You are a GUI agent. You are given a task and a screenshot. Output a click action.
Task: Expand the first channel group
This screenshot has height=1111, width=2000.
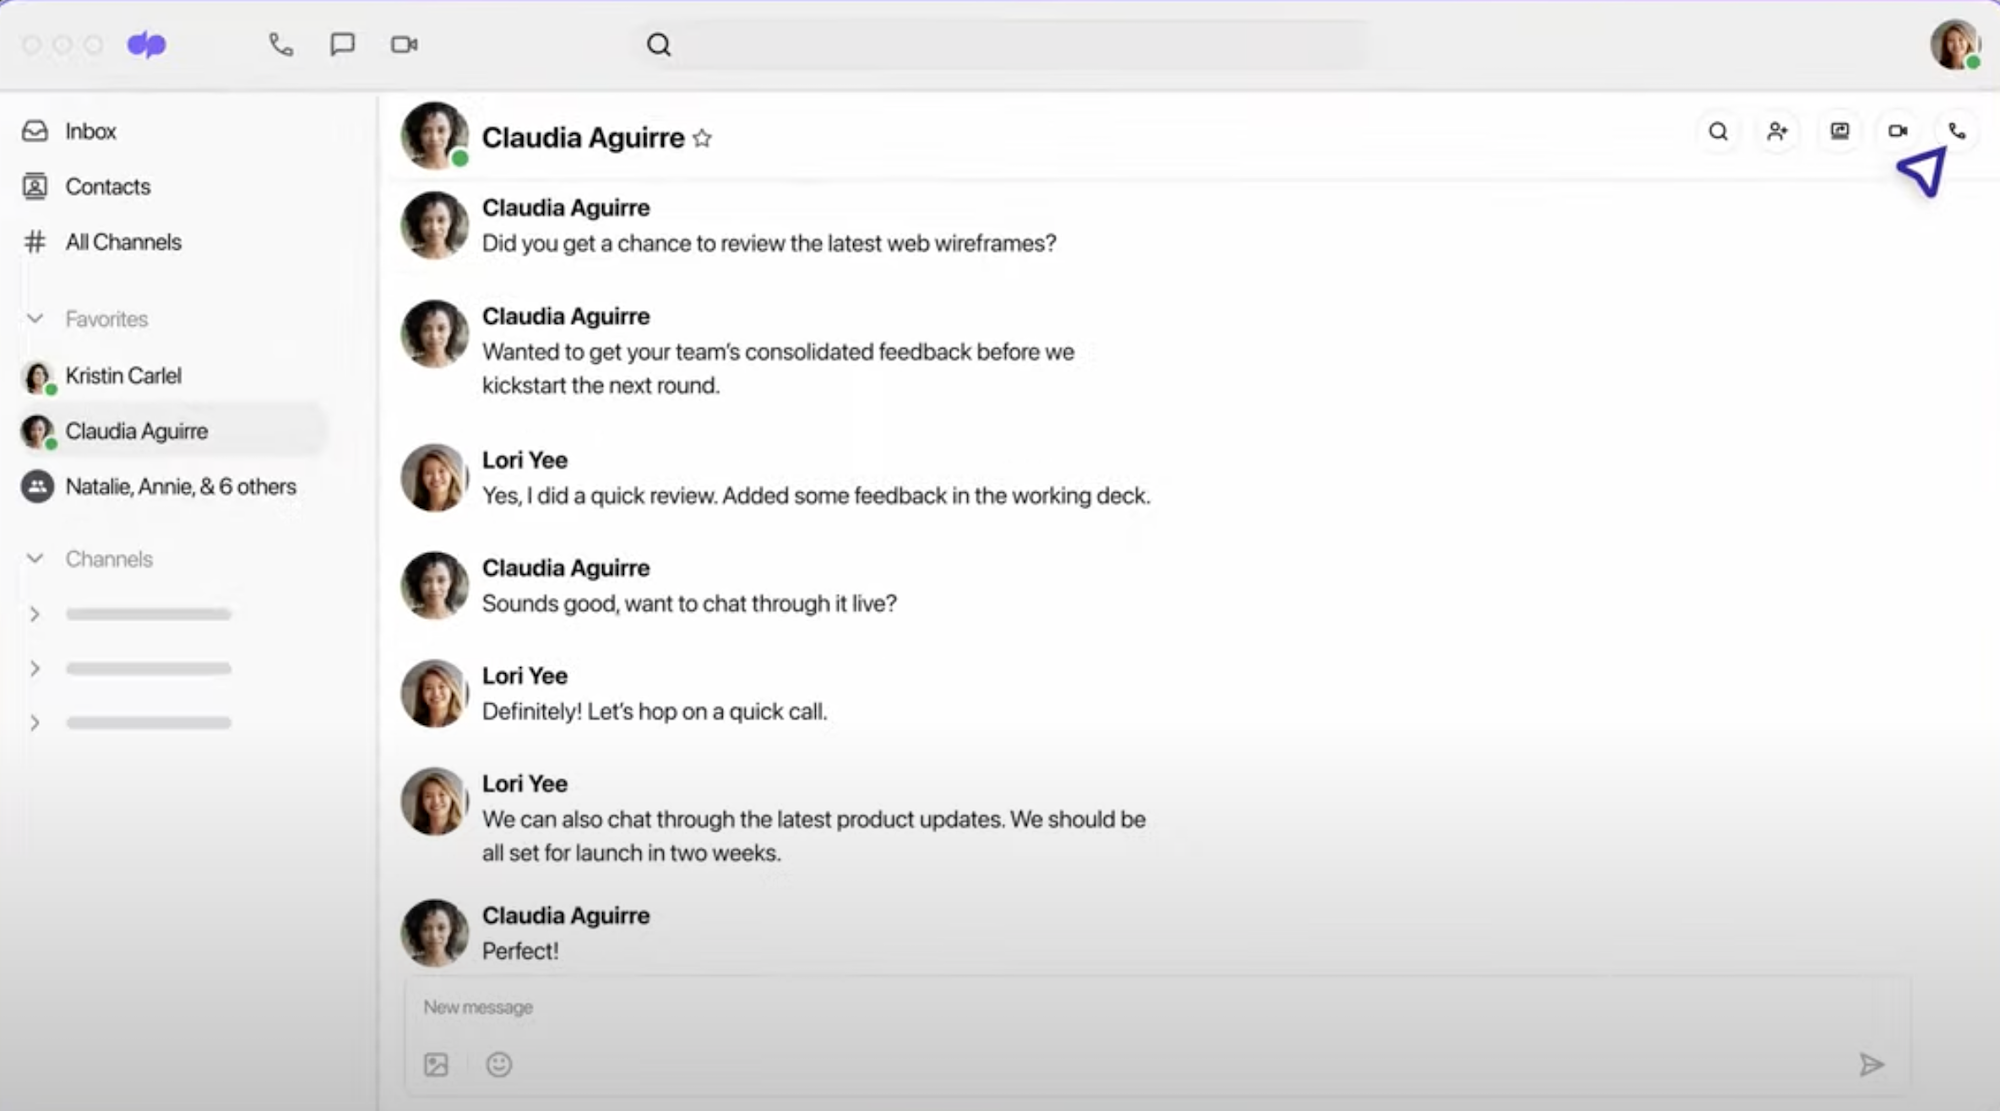coord(35,614)
